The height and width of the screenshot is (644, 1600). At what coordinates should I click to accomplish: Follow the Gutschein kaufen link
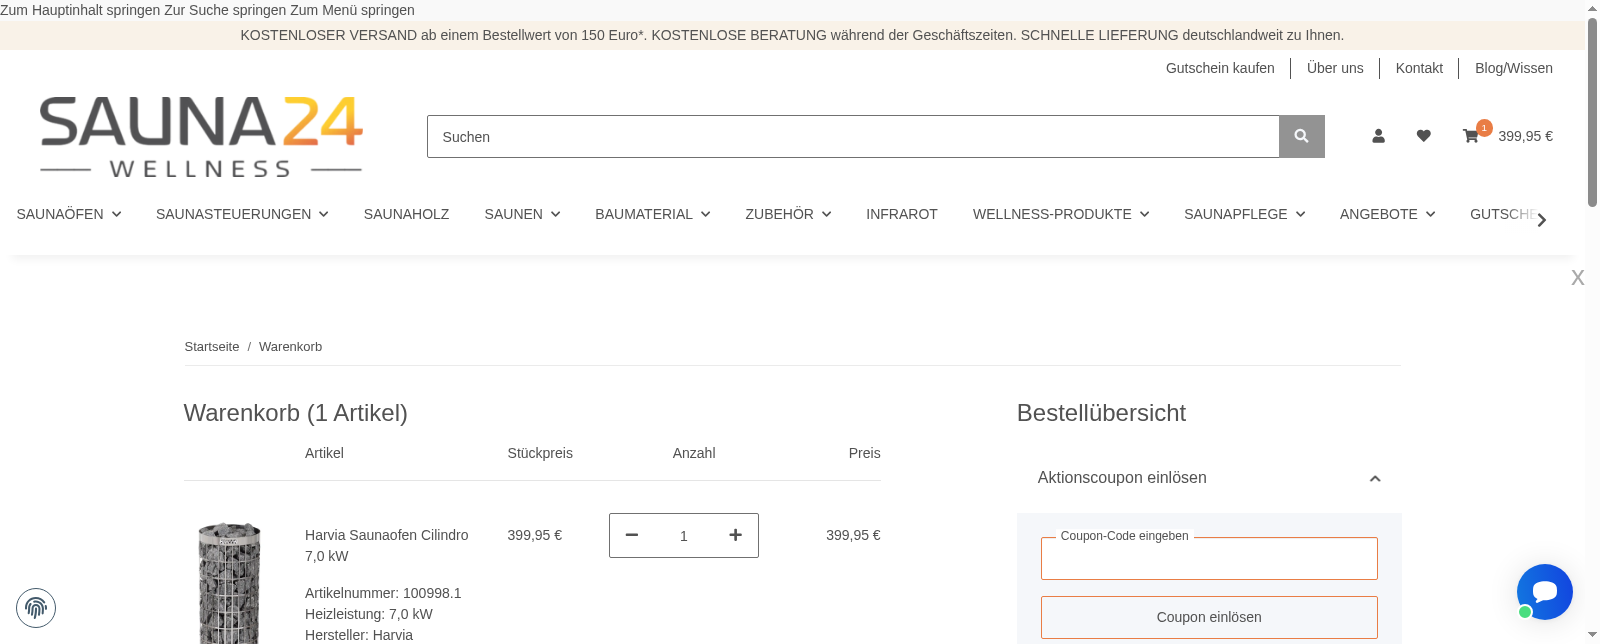[x=1220, y=68]
